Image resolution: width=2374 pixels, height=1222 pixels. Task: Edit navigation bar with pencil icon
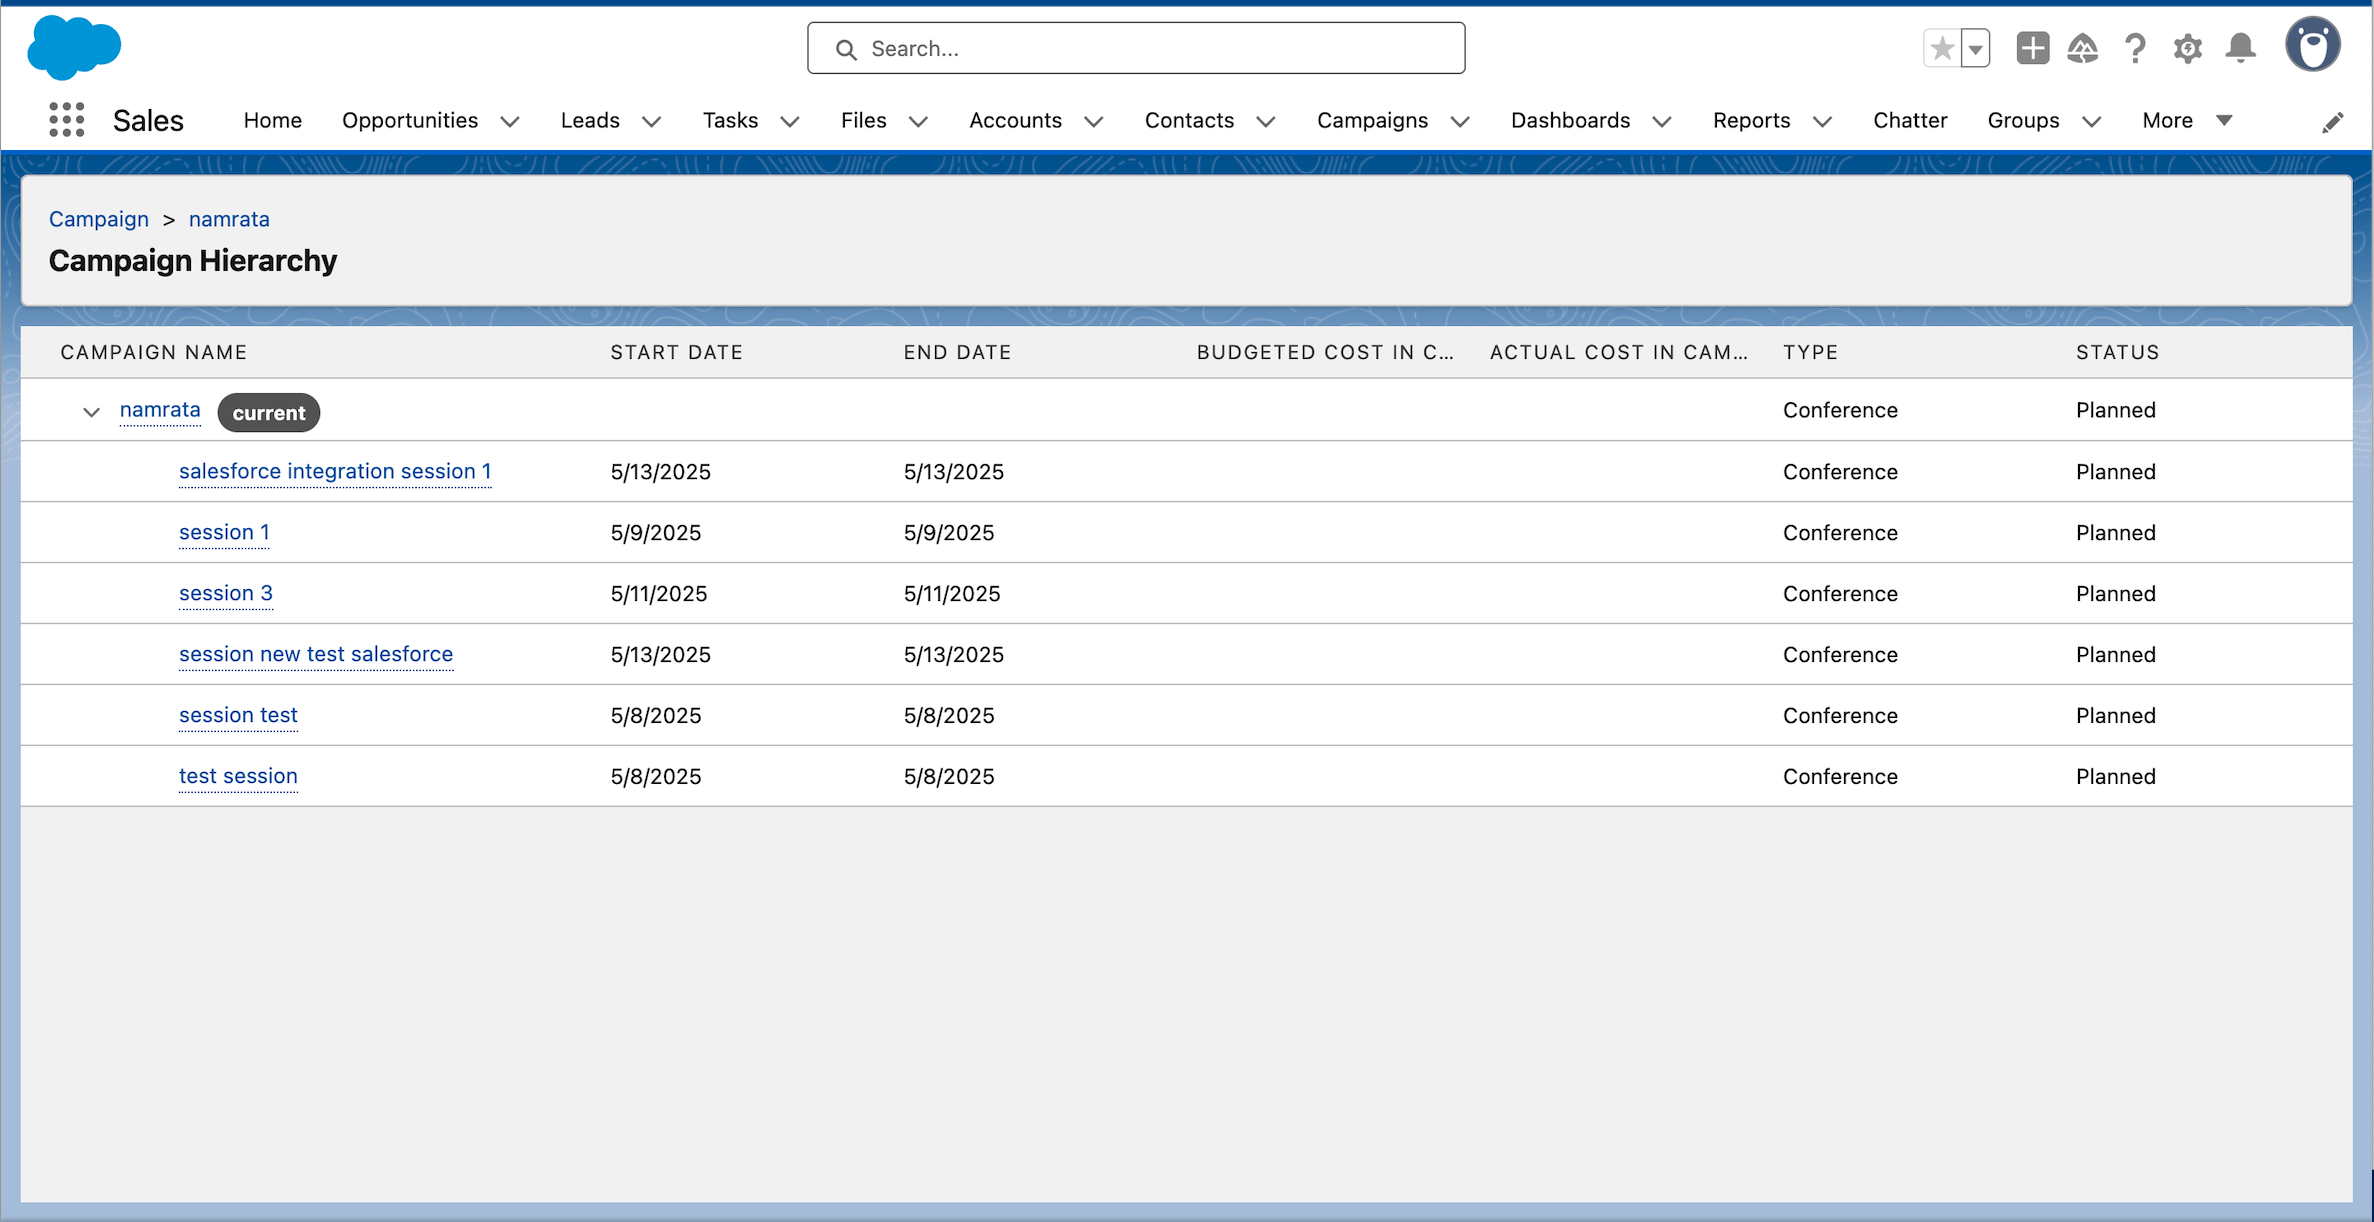(2332, 122)
